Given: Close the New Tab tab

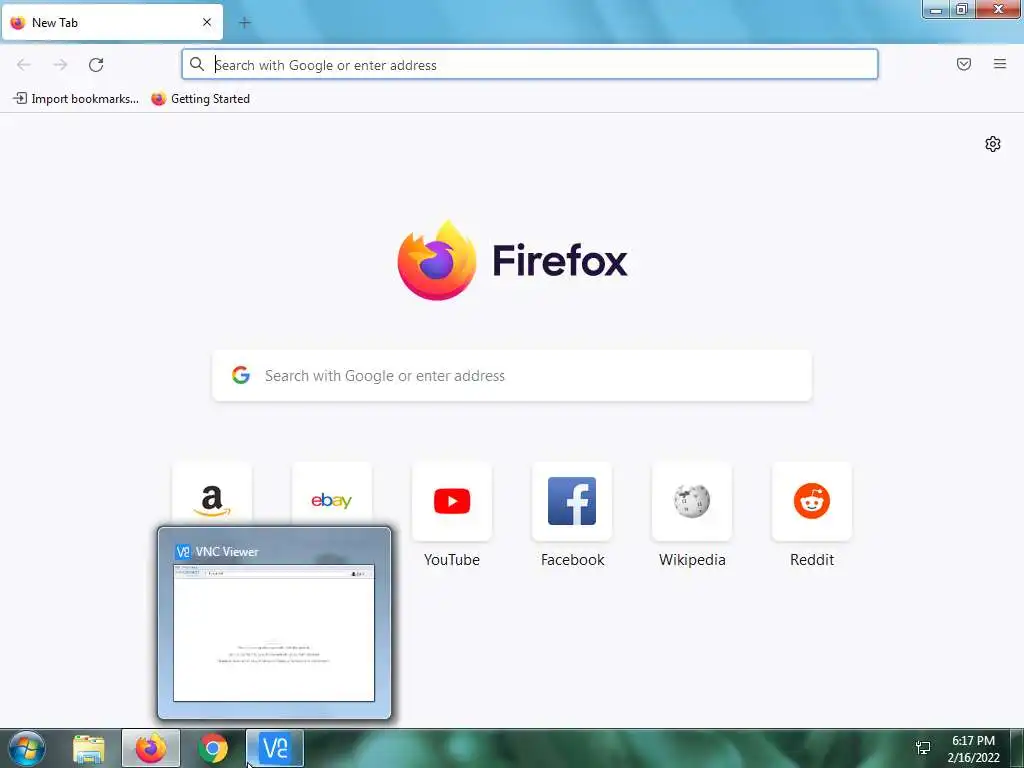Looking at the screenshot, I should [x=207, y=22].
